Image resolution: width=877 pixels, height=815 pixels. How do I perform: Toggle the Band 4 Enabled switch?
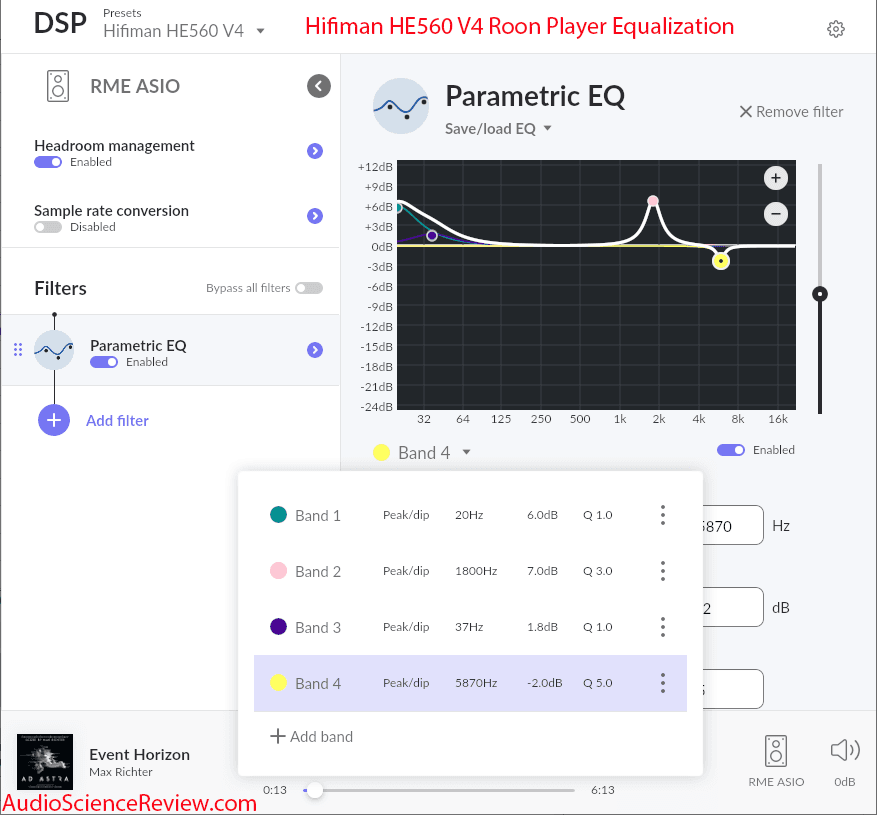[731, 450]
